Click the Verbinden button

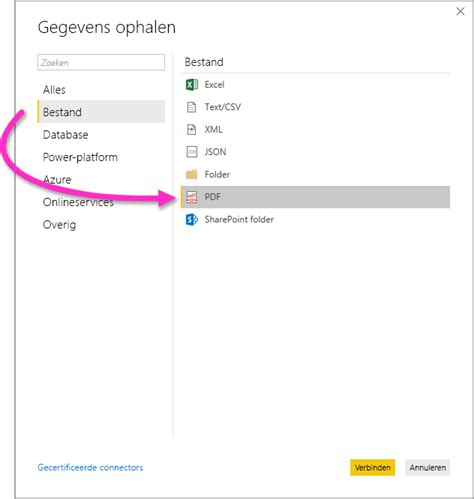[372, 468]
